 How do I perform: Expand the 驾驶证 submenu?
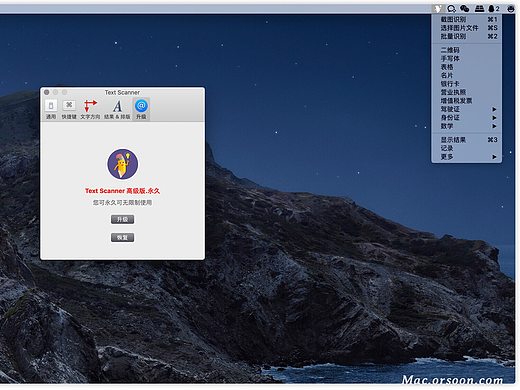coord(467,109)
